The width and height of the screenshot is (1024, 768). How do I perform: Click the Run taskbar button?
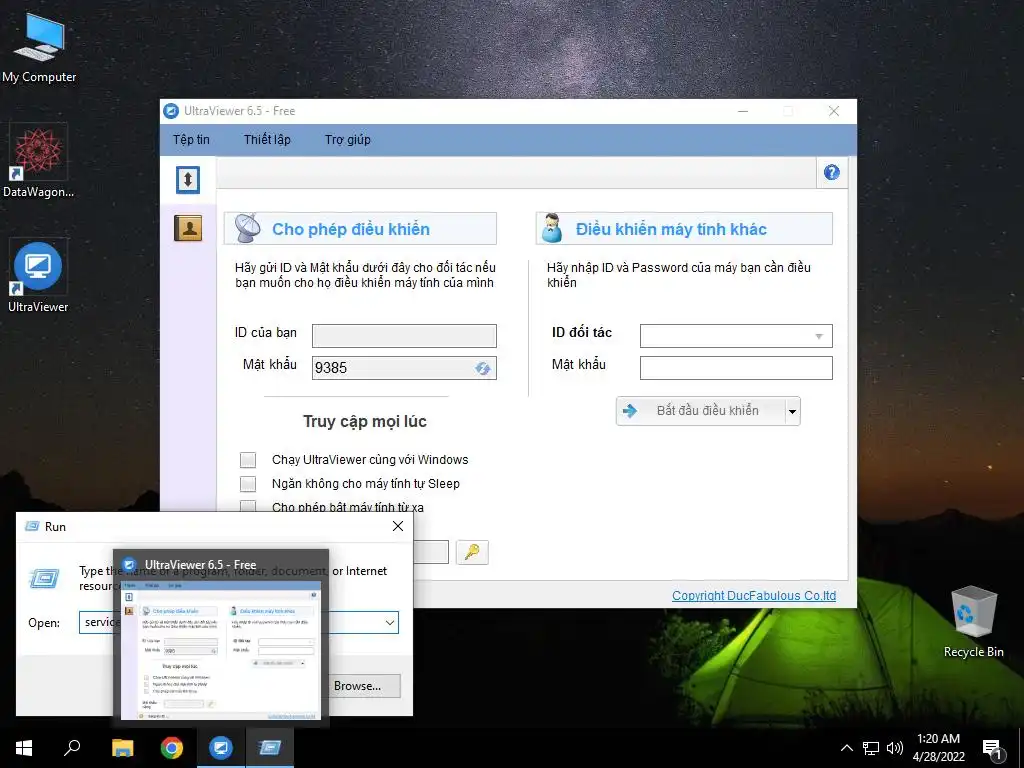point(270,748)
